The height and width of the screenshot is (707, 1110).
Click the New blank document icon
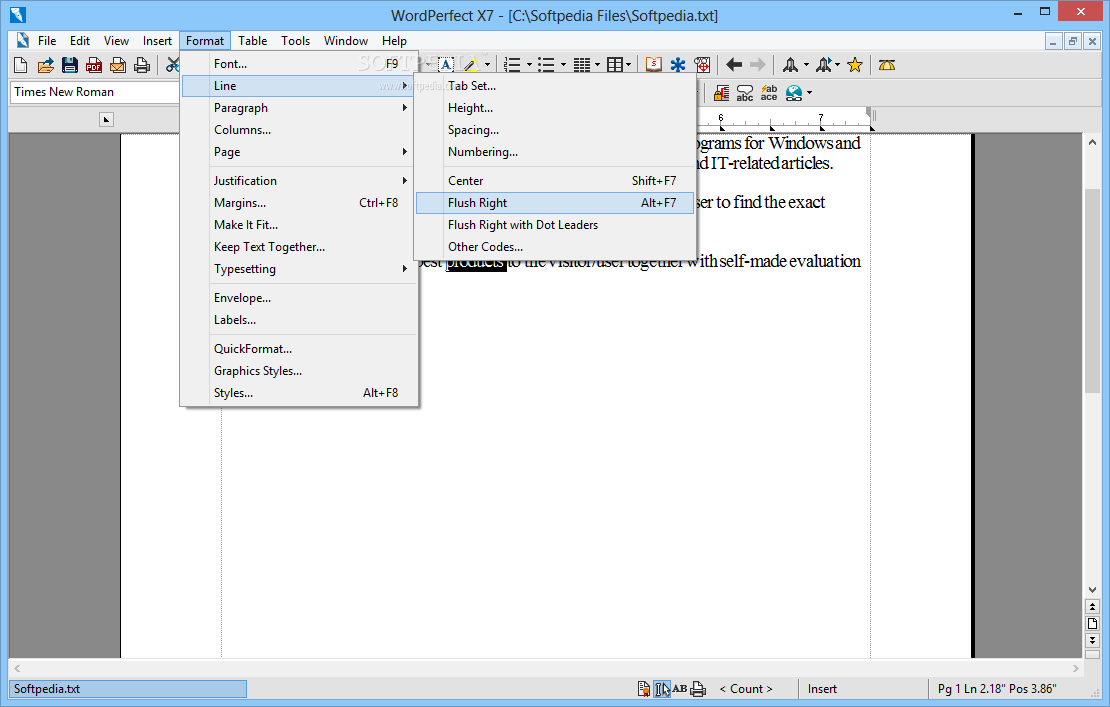click(x=21, y=65)
